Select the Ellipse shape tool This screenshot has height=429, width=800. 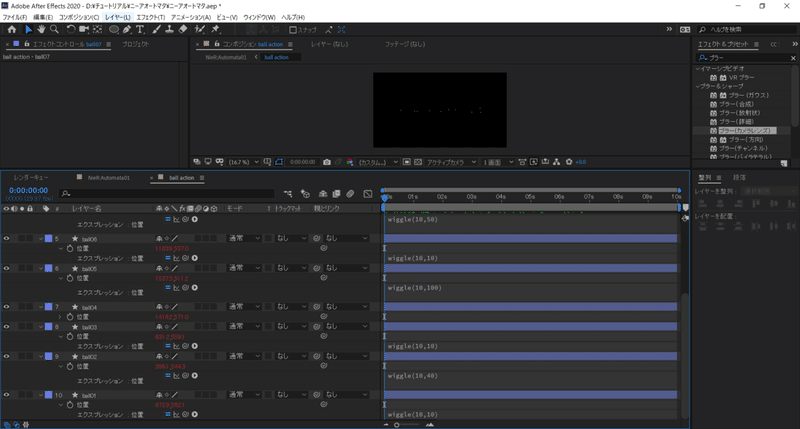pos(114,30)
